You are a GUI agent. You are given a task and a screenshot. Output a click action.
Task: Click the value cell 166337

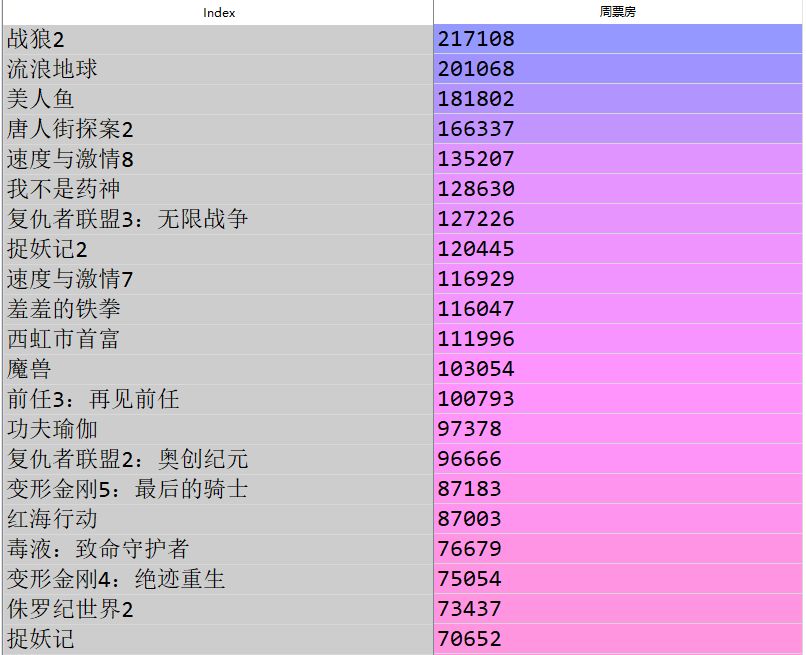(x=617, y=129)
